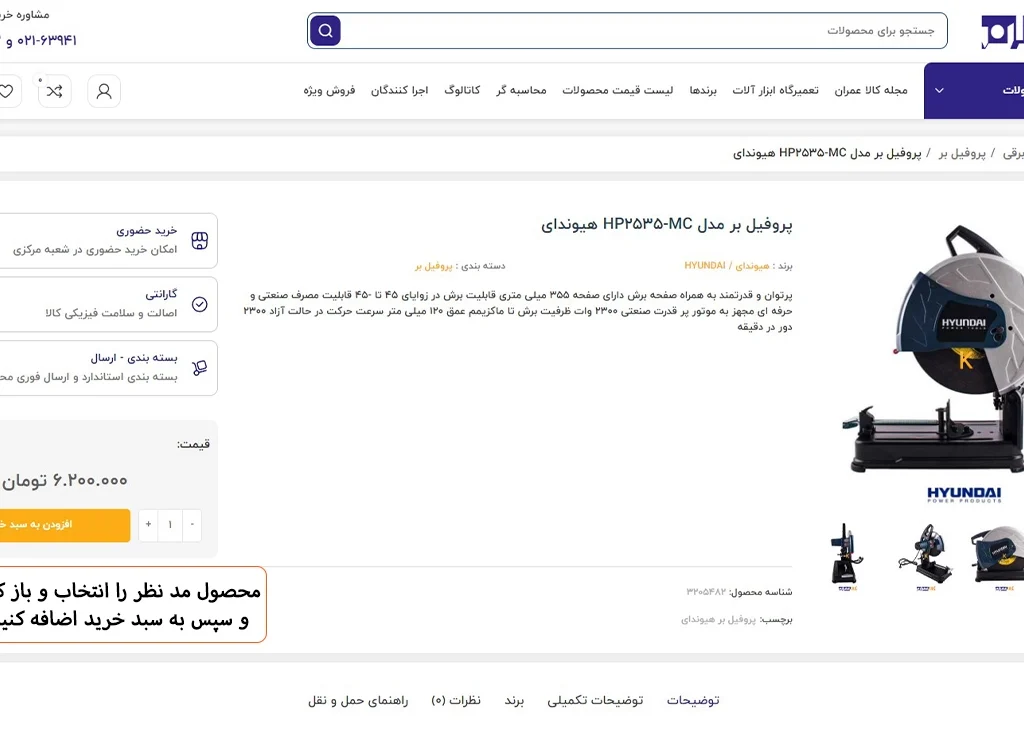The height and width of the screenshot is (730, 1024).
Task: Open the wishlist heart icon
Action: 7,91
